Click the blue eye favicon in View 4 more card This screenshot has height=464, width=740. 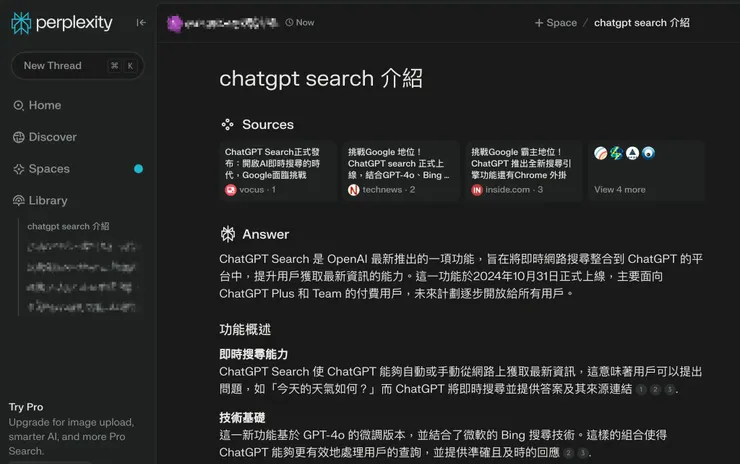[x=648, y=153]
